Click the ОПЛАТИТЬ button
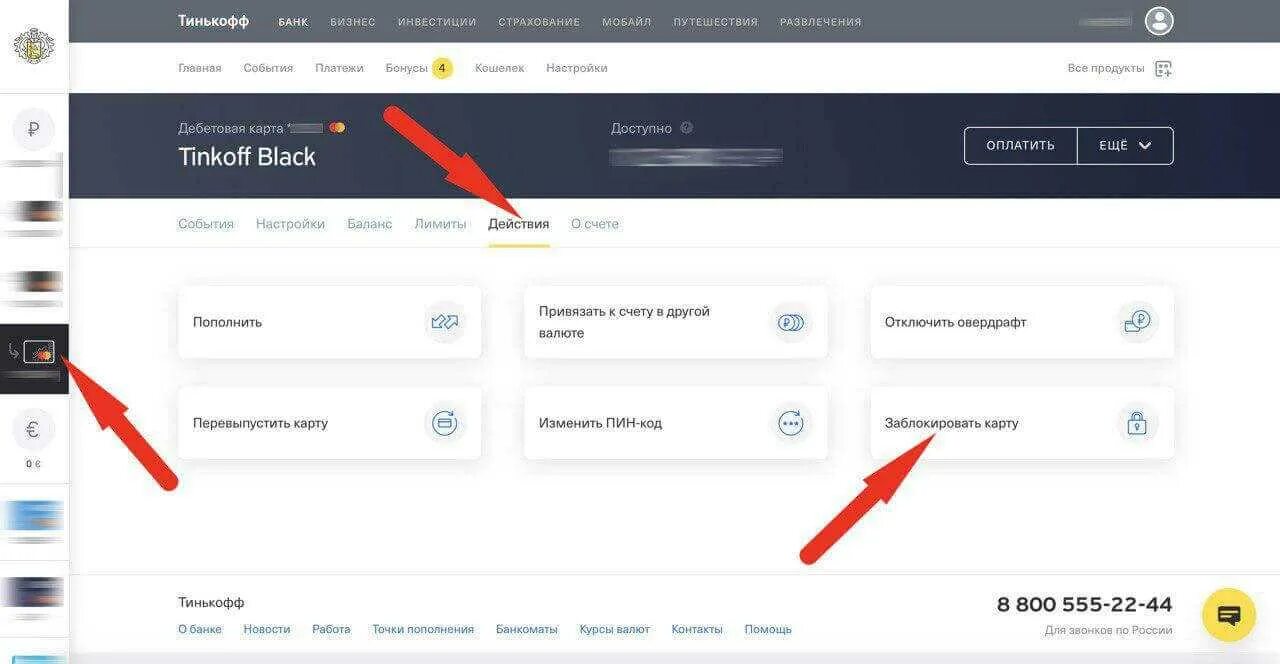The height and width of the screenshot is (664, 1280). tap(1020, 146)
